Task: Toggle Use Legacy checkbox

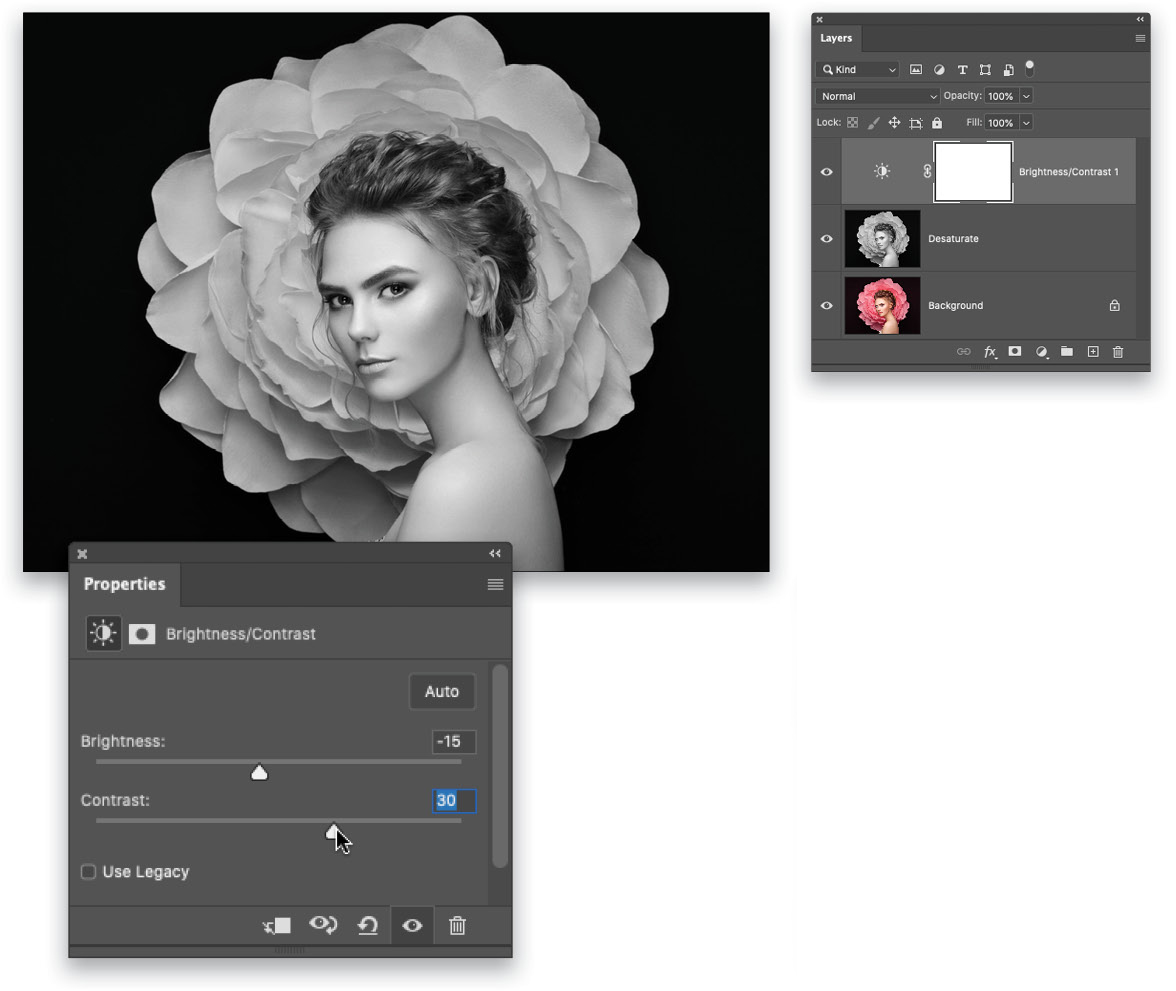Action: click(x=88, y=871)
